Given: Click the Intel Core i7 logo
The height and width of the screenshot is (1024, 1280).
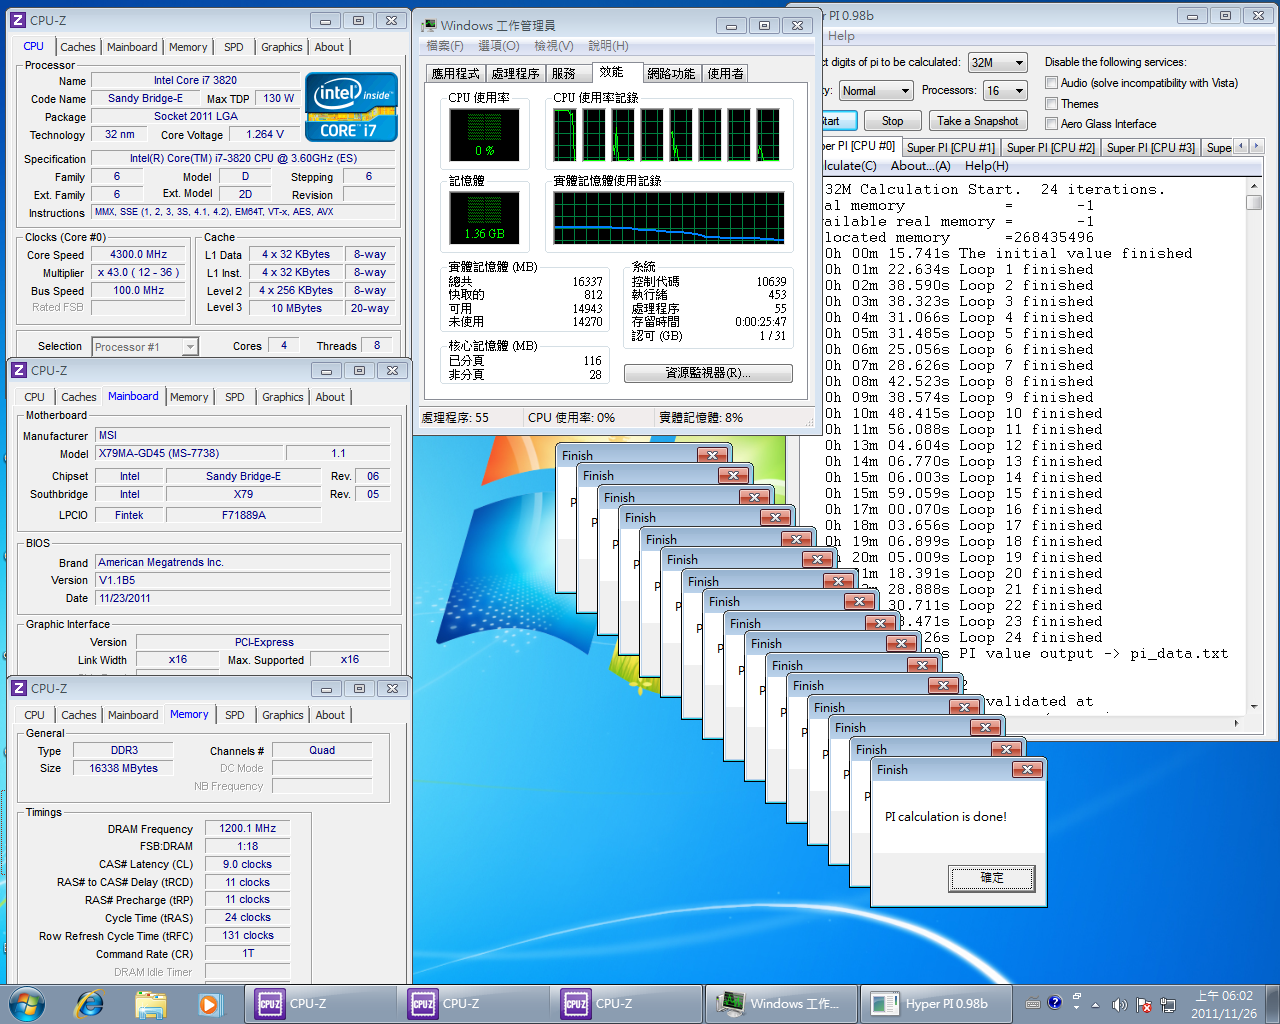Looking at the screenshot, I should click(x=351, y=107).
